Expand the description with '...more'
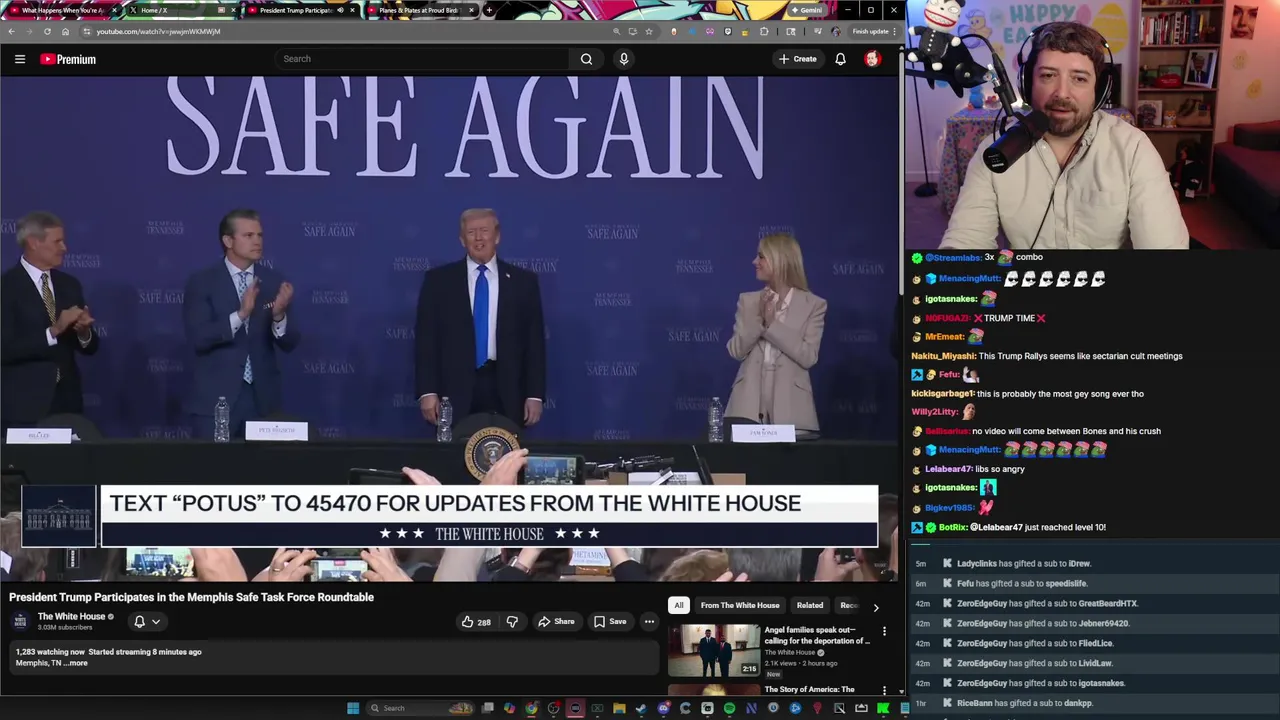The height and width of the screenshot is (720, 1280). pyautogui.click(x=77, y=663)
